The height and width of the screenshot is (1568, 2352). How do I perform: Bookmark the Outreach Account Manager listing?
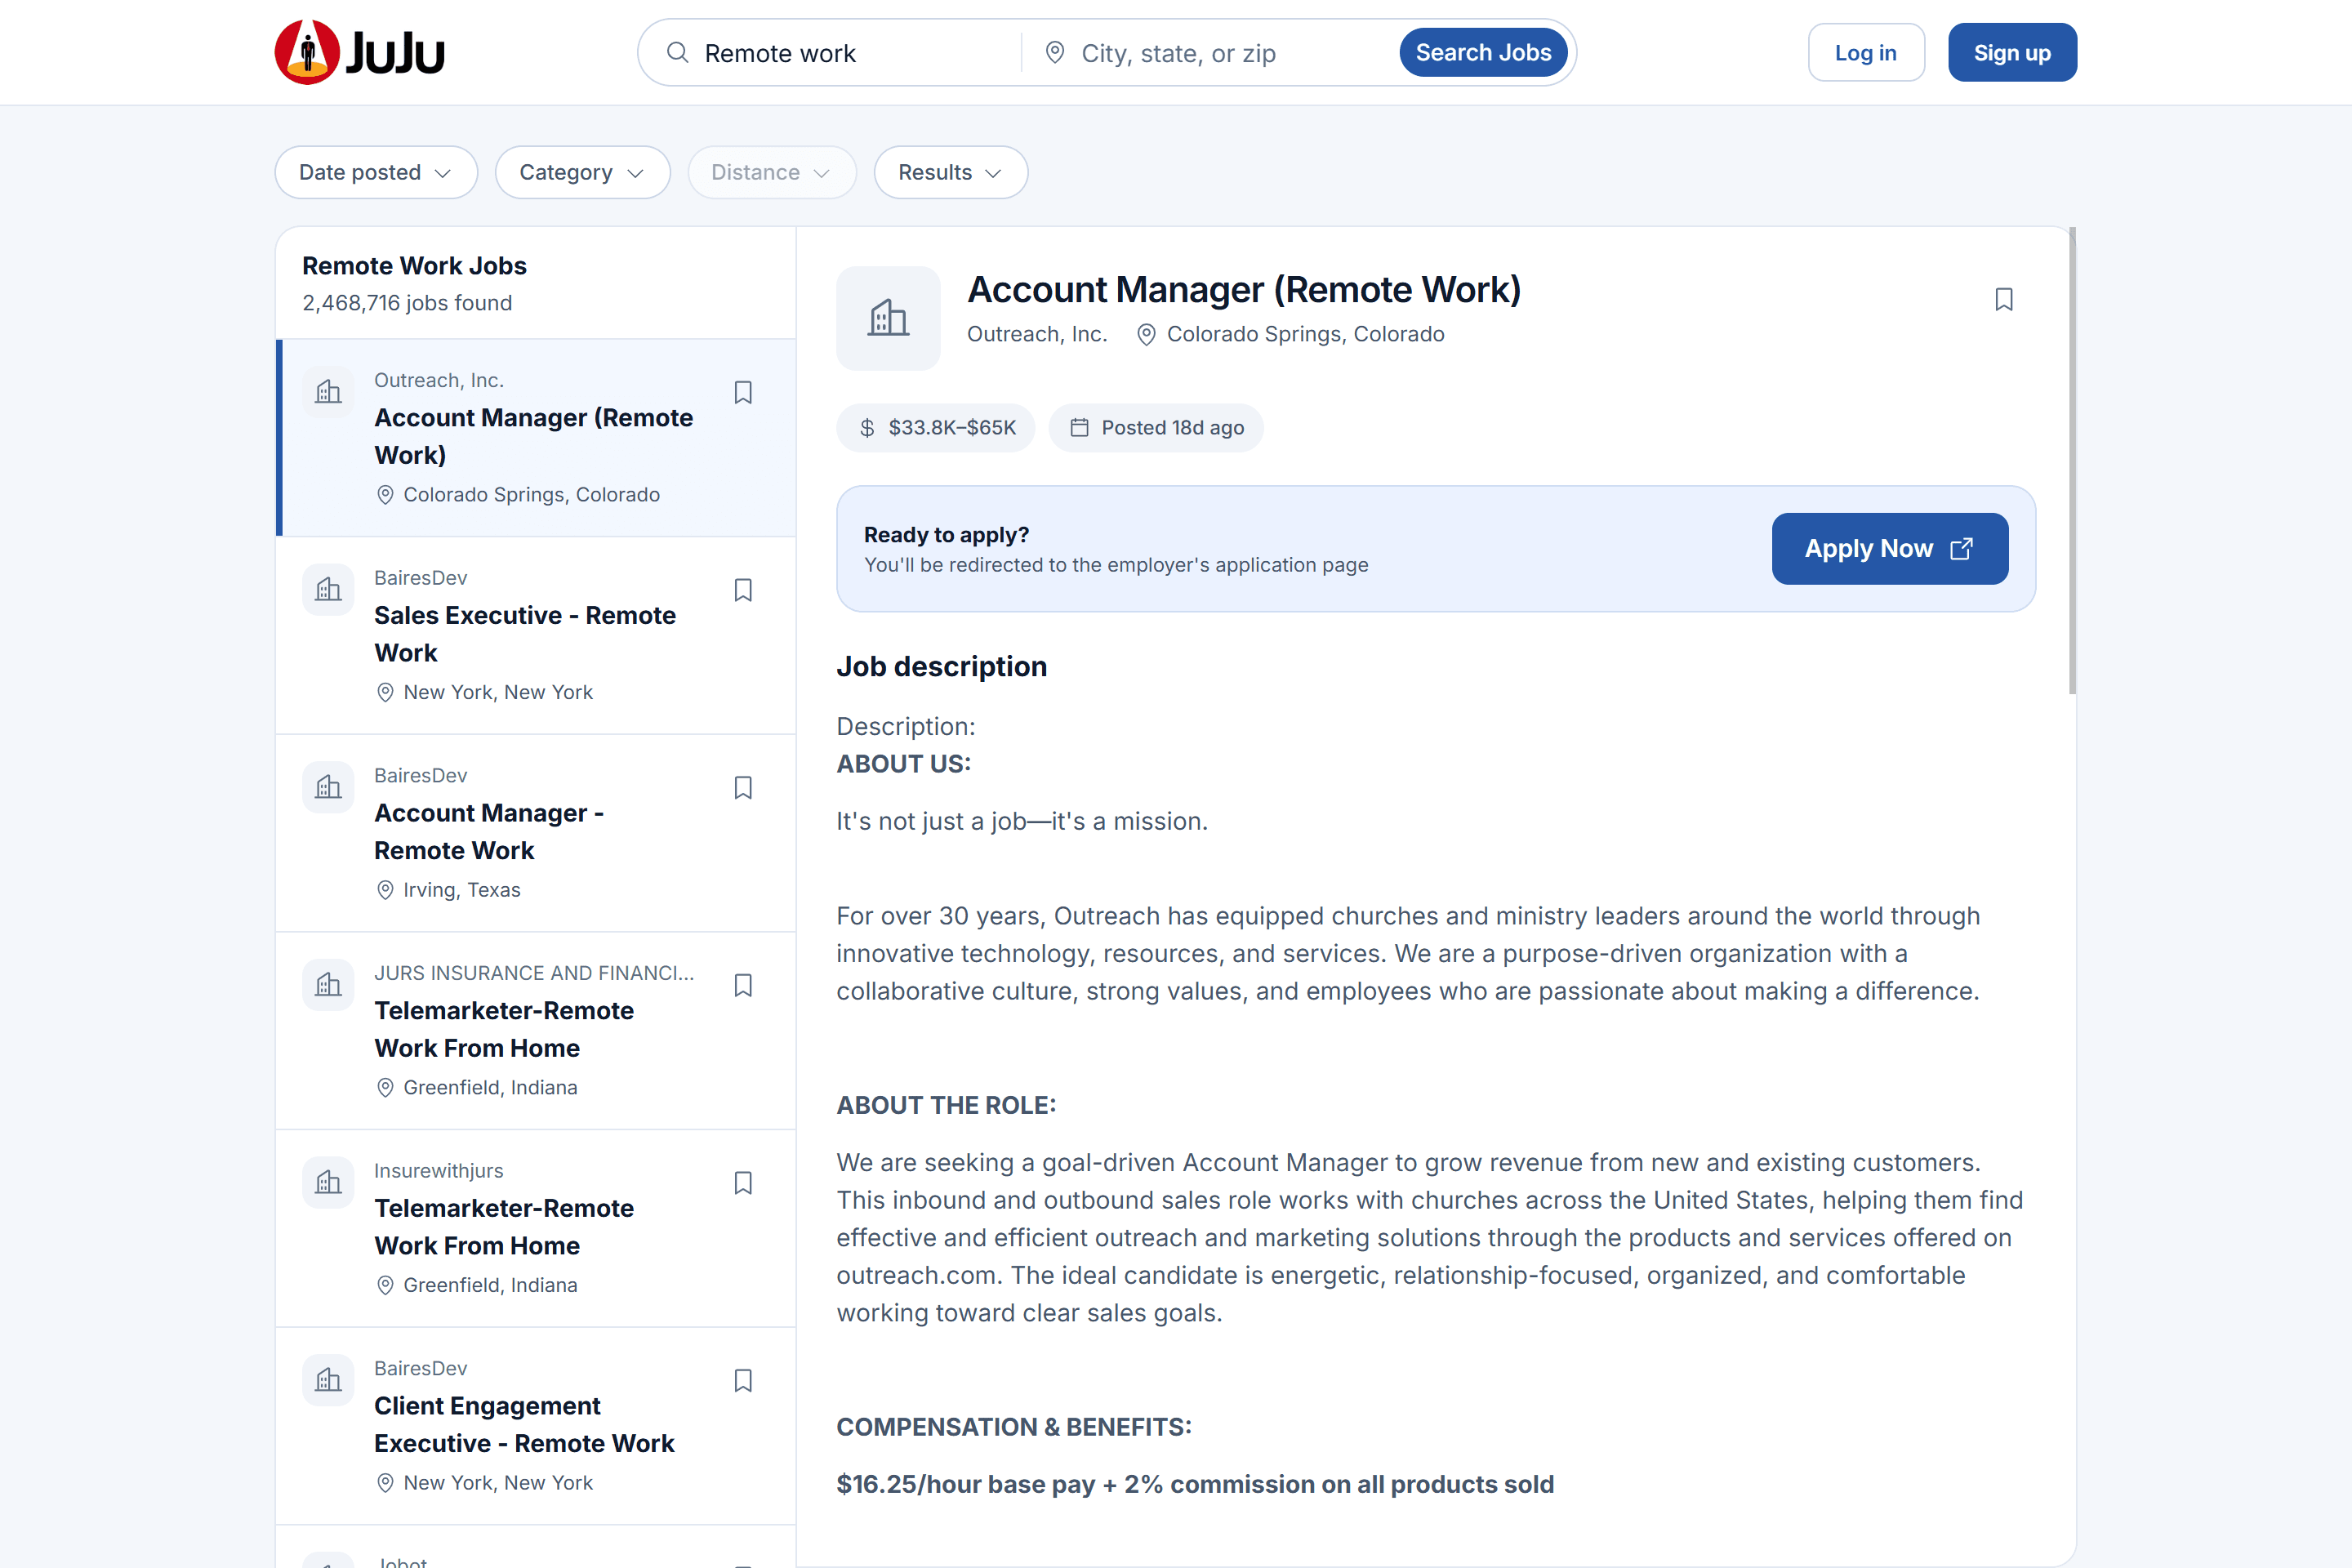(x=743, y=392)
